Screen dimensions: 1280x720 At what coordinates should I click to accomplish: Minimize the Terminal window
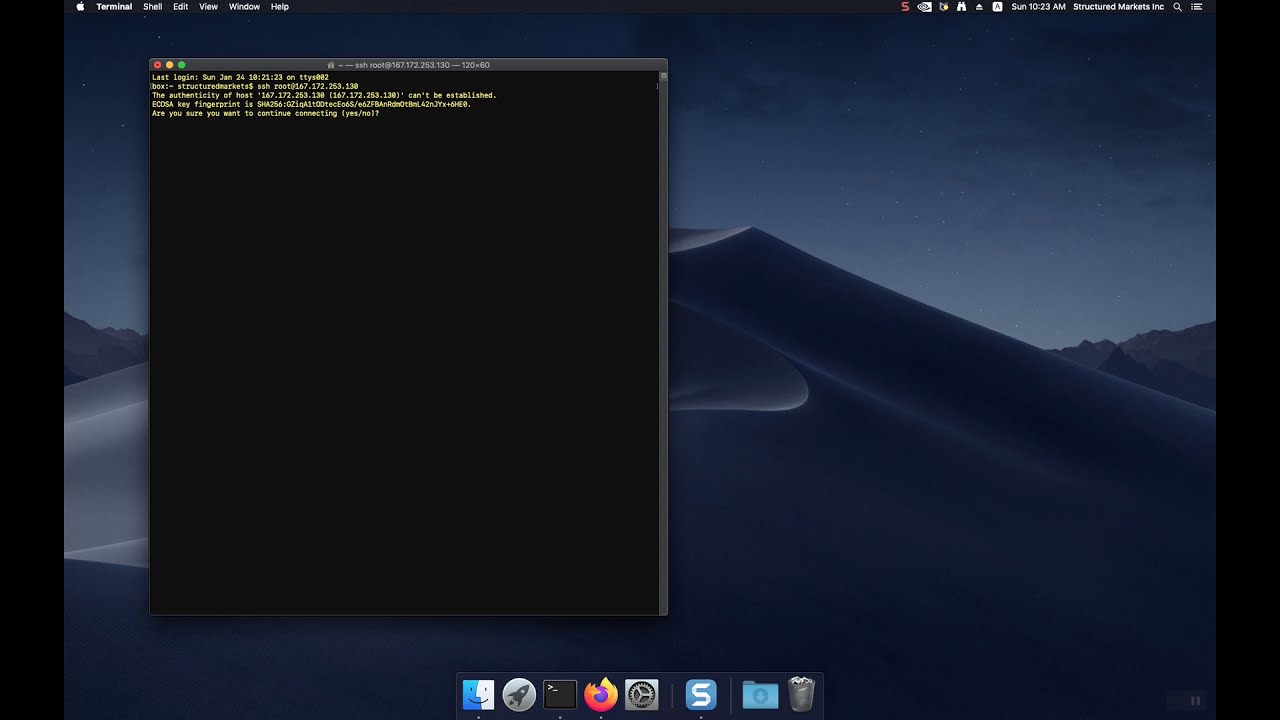pos(169,65)
